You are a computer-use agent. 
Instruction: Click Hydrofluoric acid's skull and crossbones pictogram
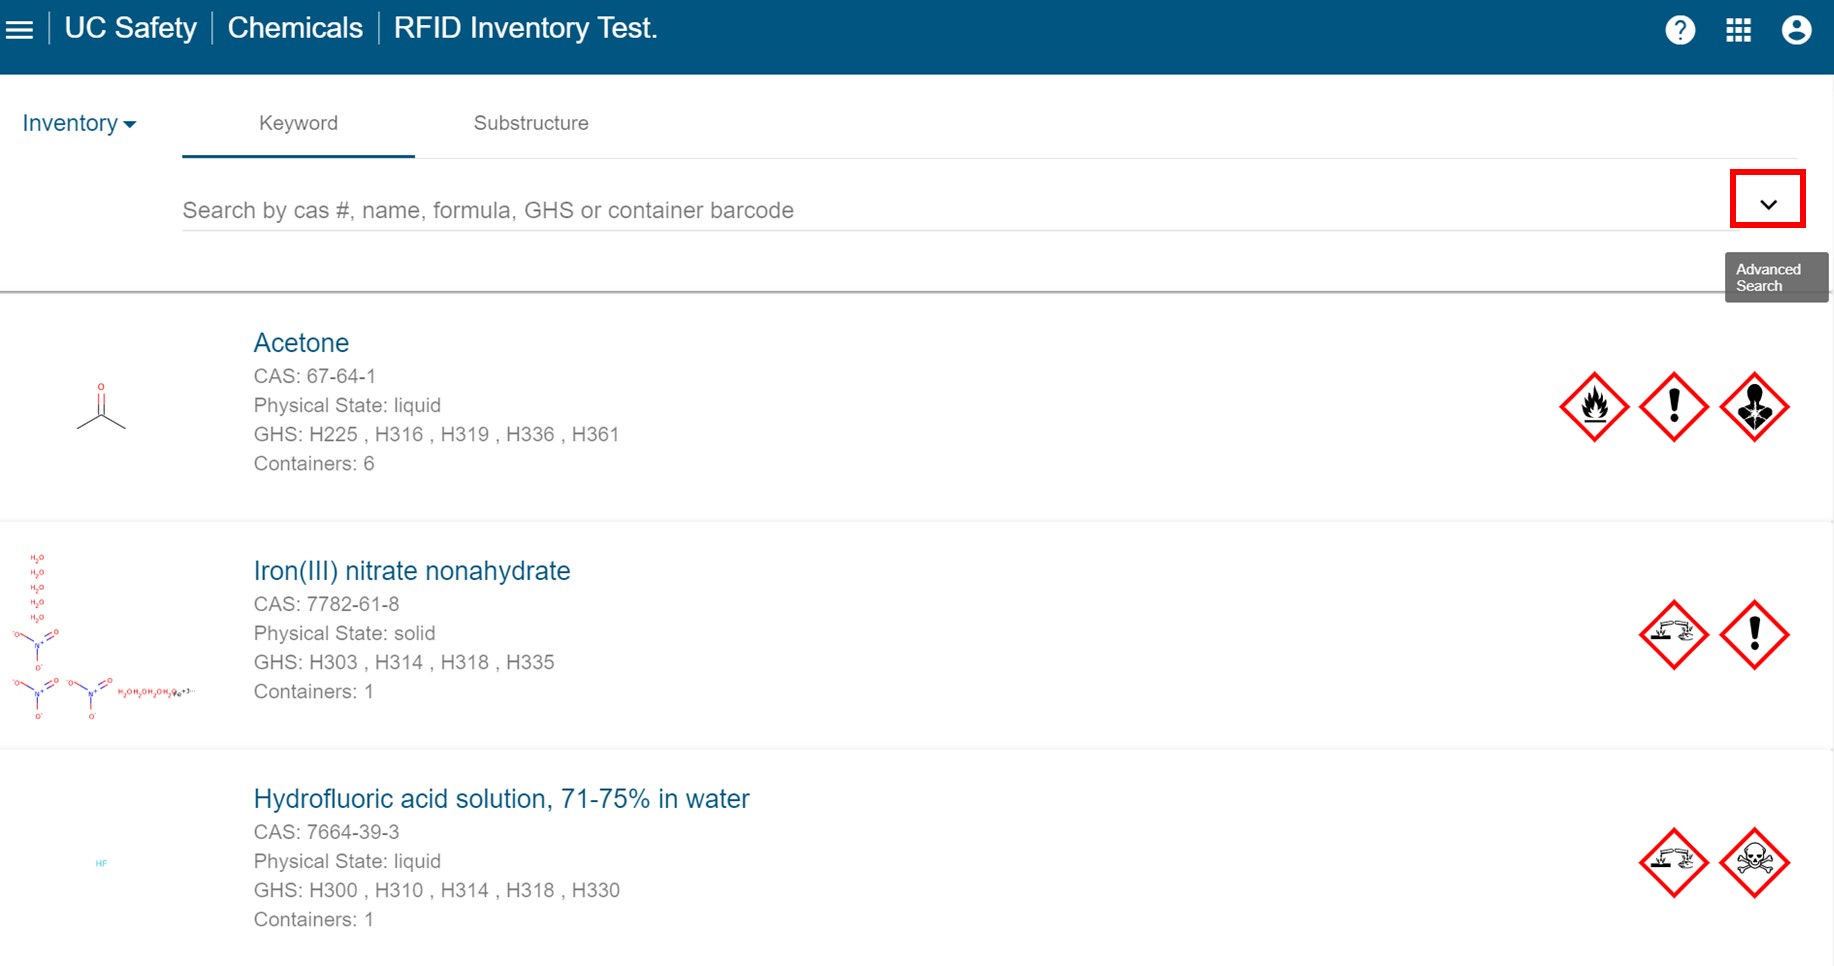[1754, 863]
